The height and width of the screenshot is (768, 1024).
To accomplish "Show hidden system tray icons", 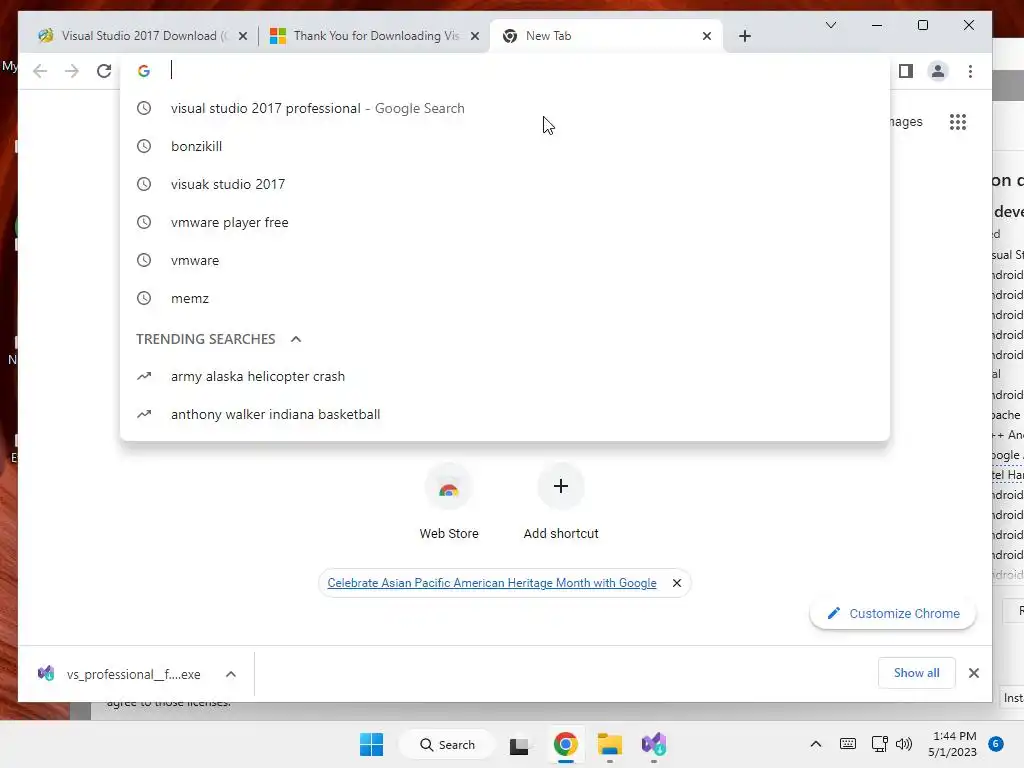I will point(816,744).
